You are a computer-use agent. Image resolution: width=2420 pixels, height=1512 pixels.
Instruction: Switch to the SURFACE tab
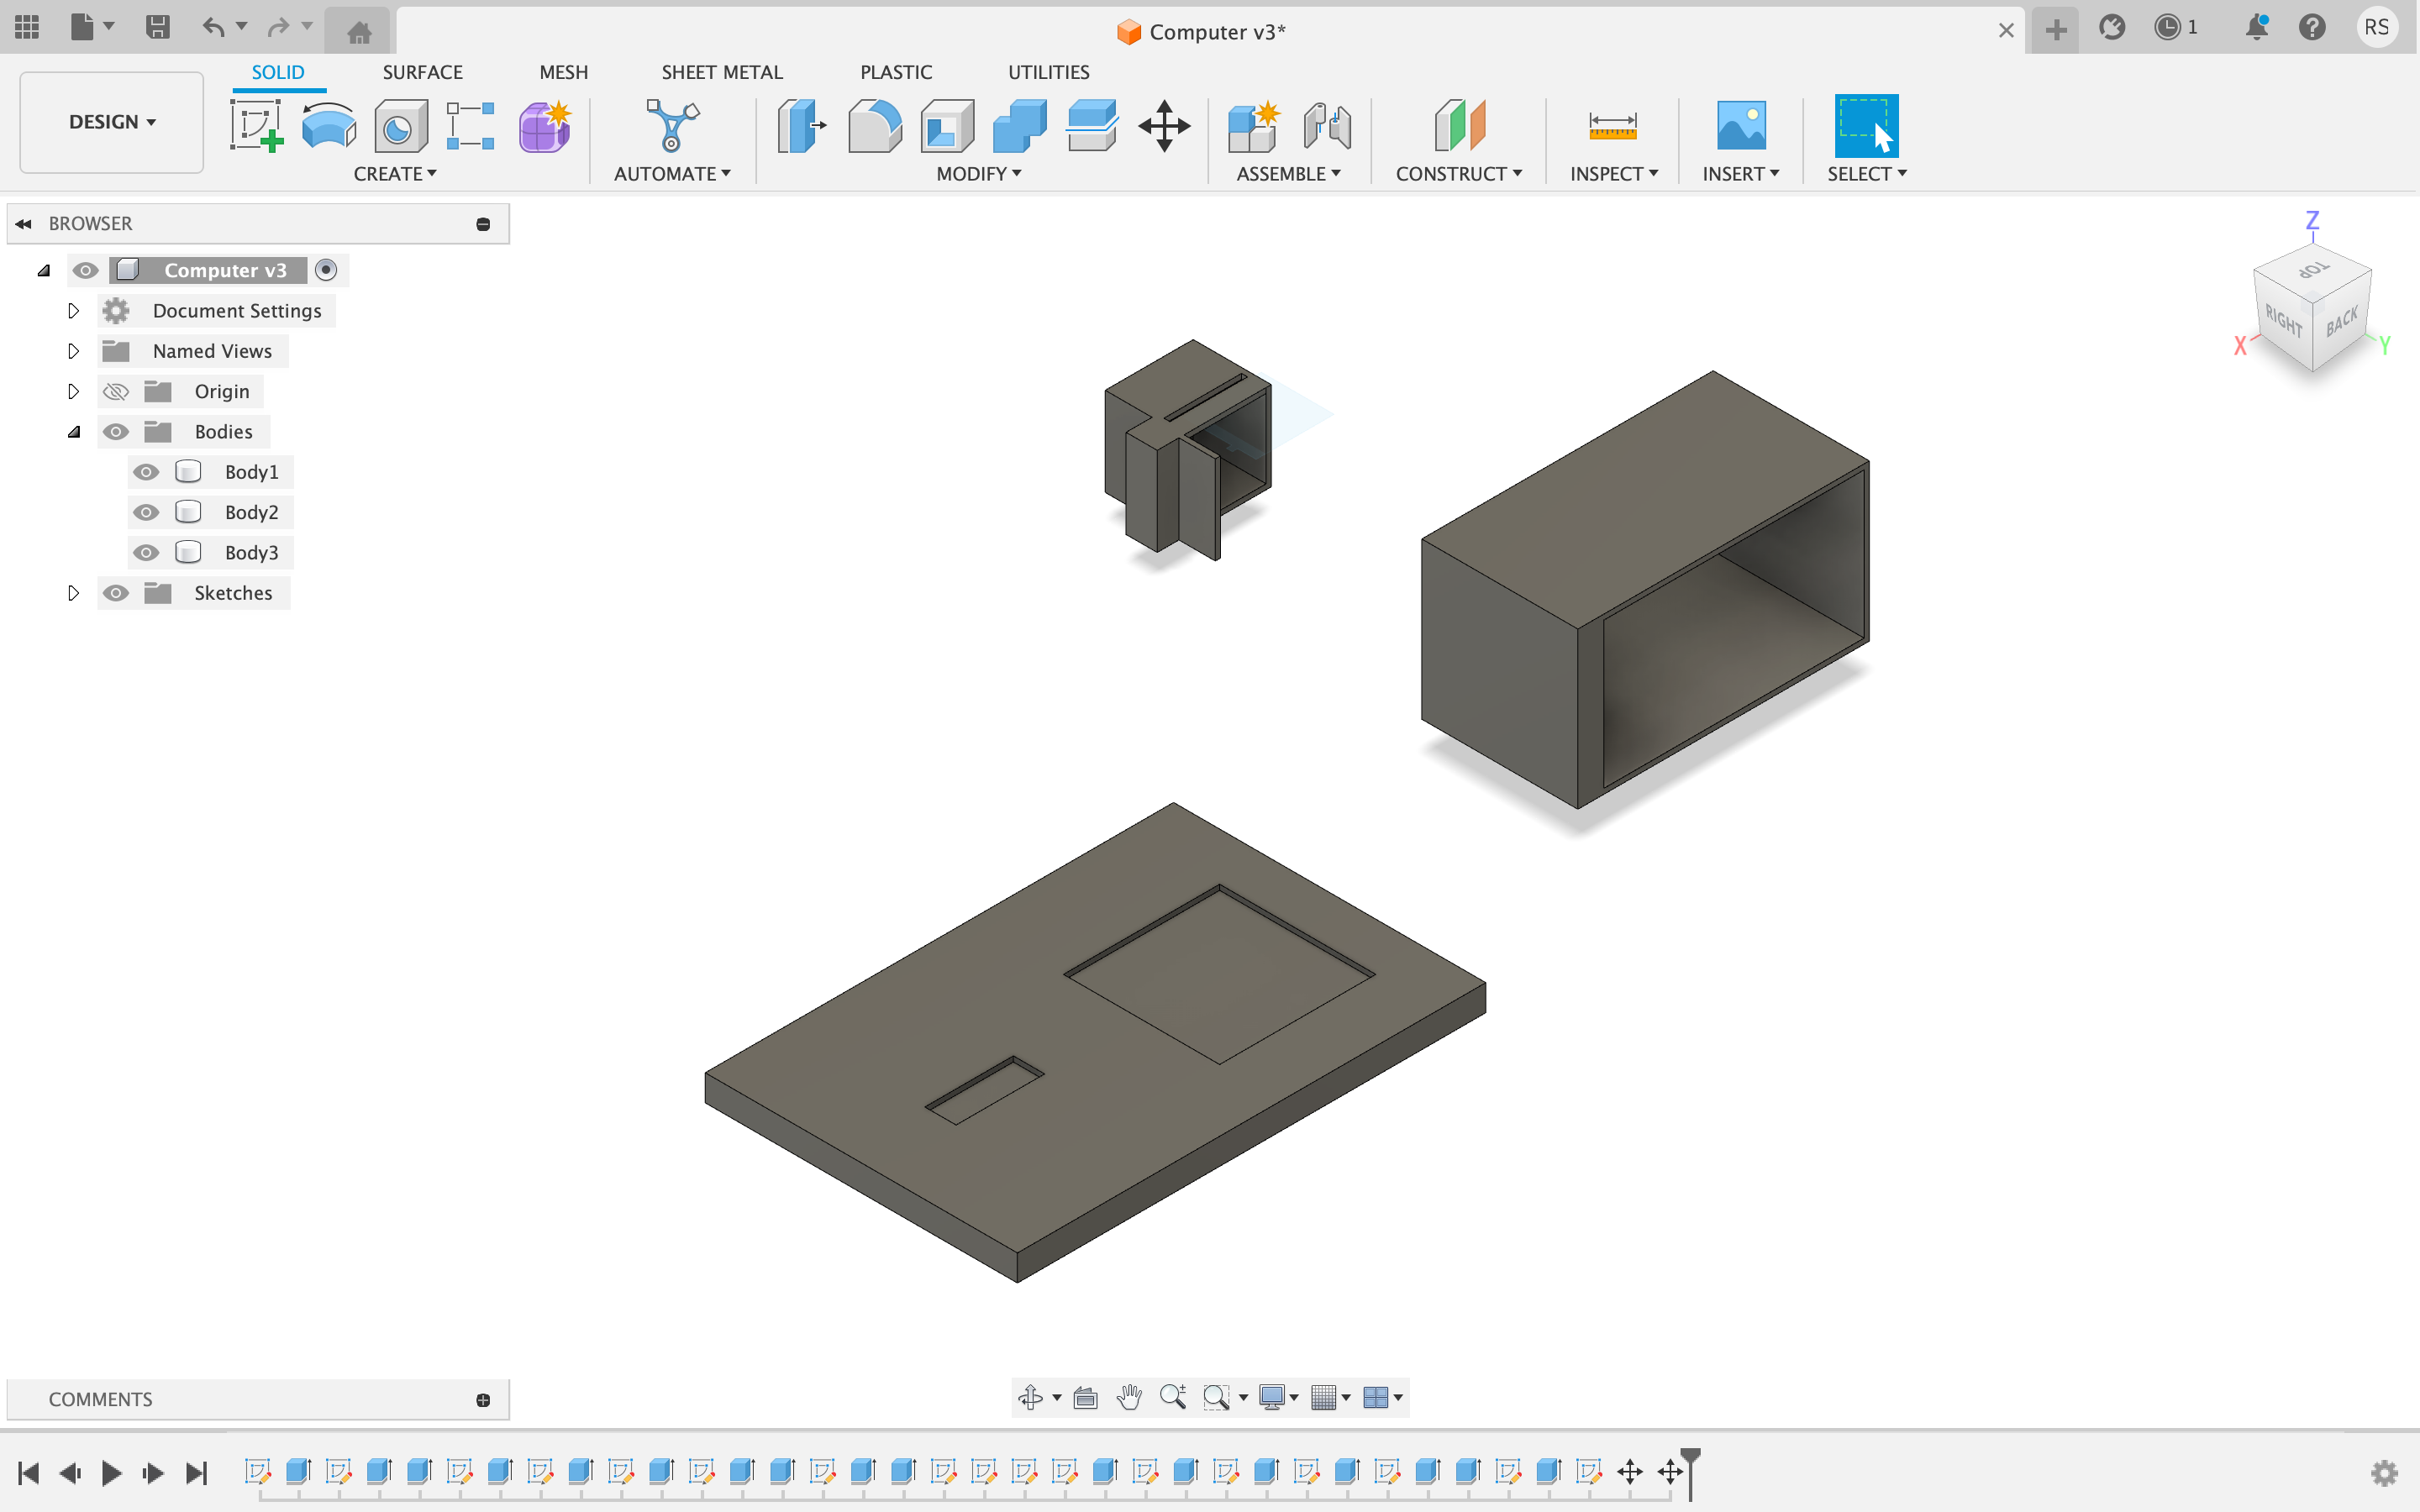[422, 70]
